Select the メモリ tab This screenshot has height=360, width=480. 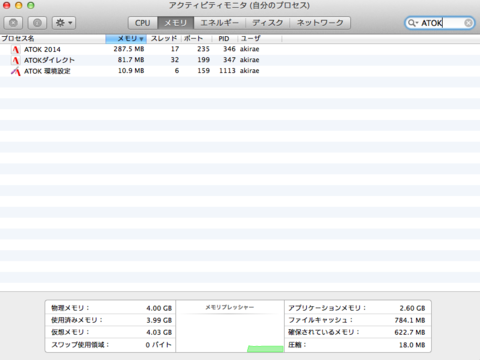[x=176, y=23]
